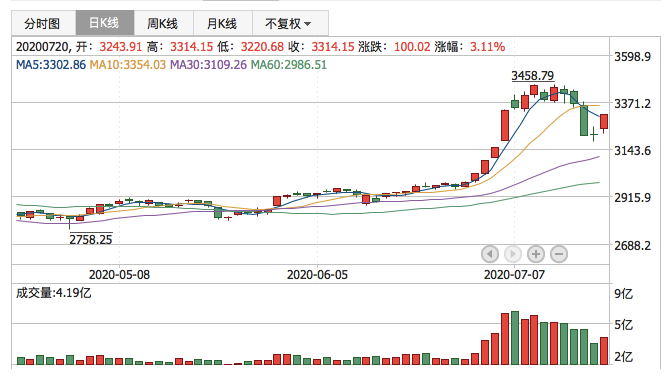Click the last red candlestick on the chart

(x=604, y=122)
